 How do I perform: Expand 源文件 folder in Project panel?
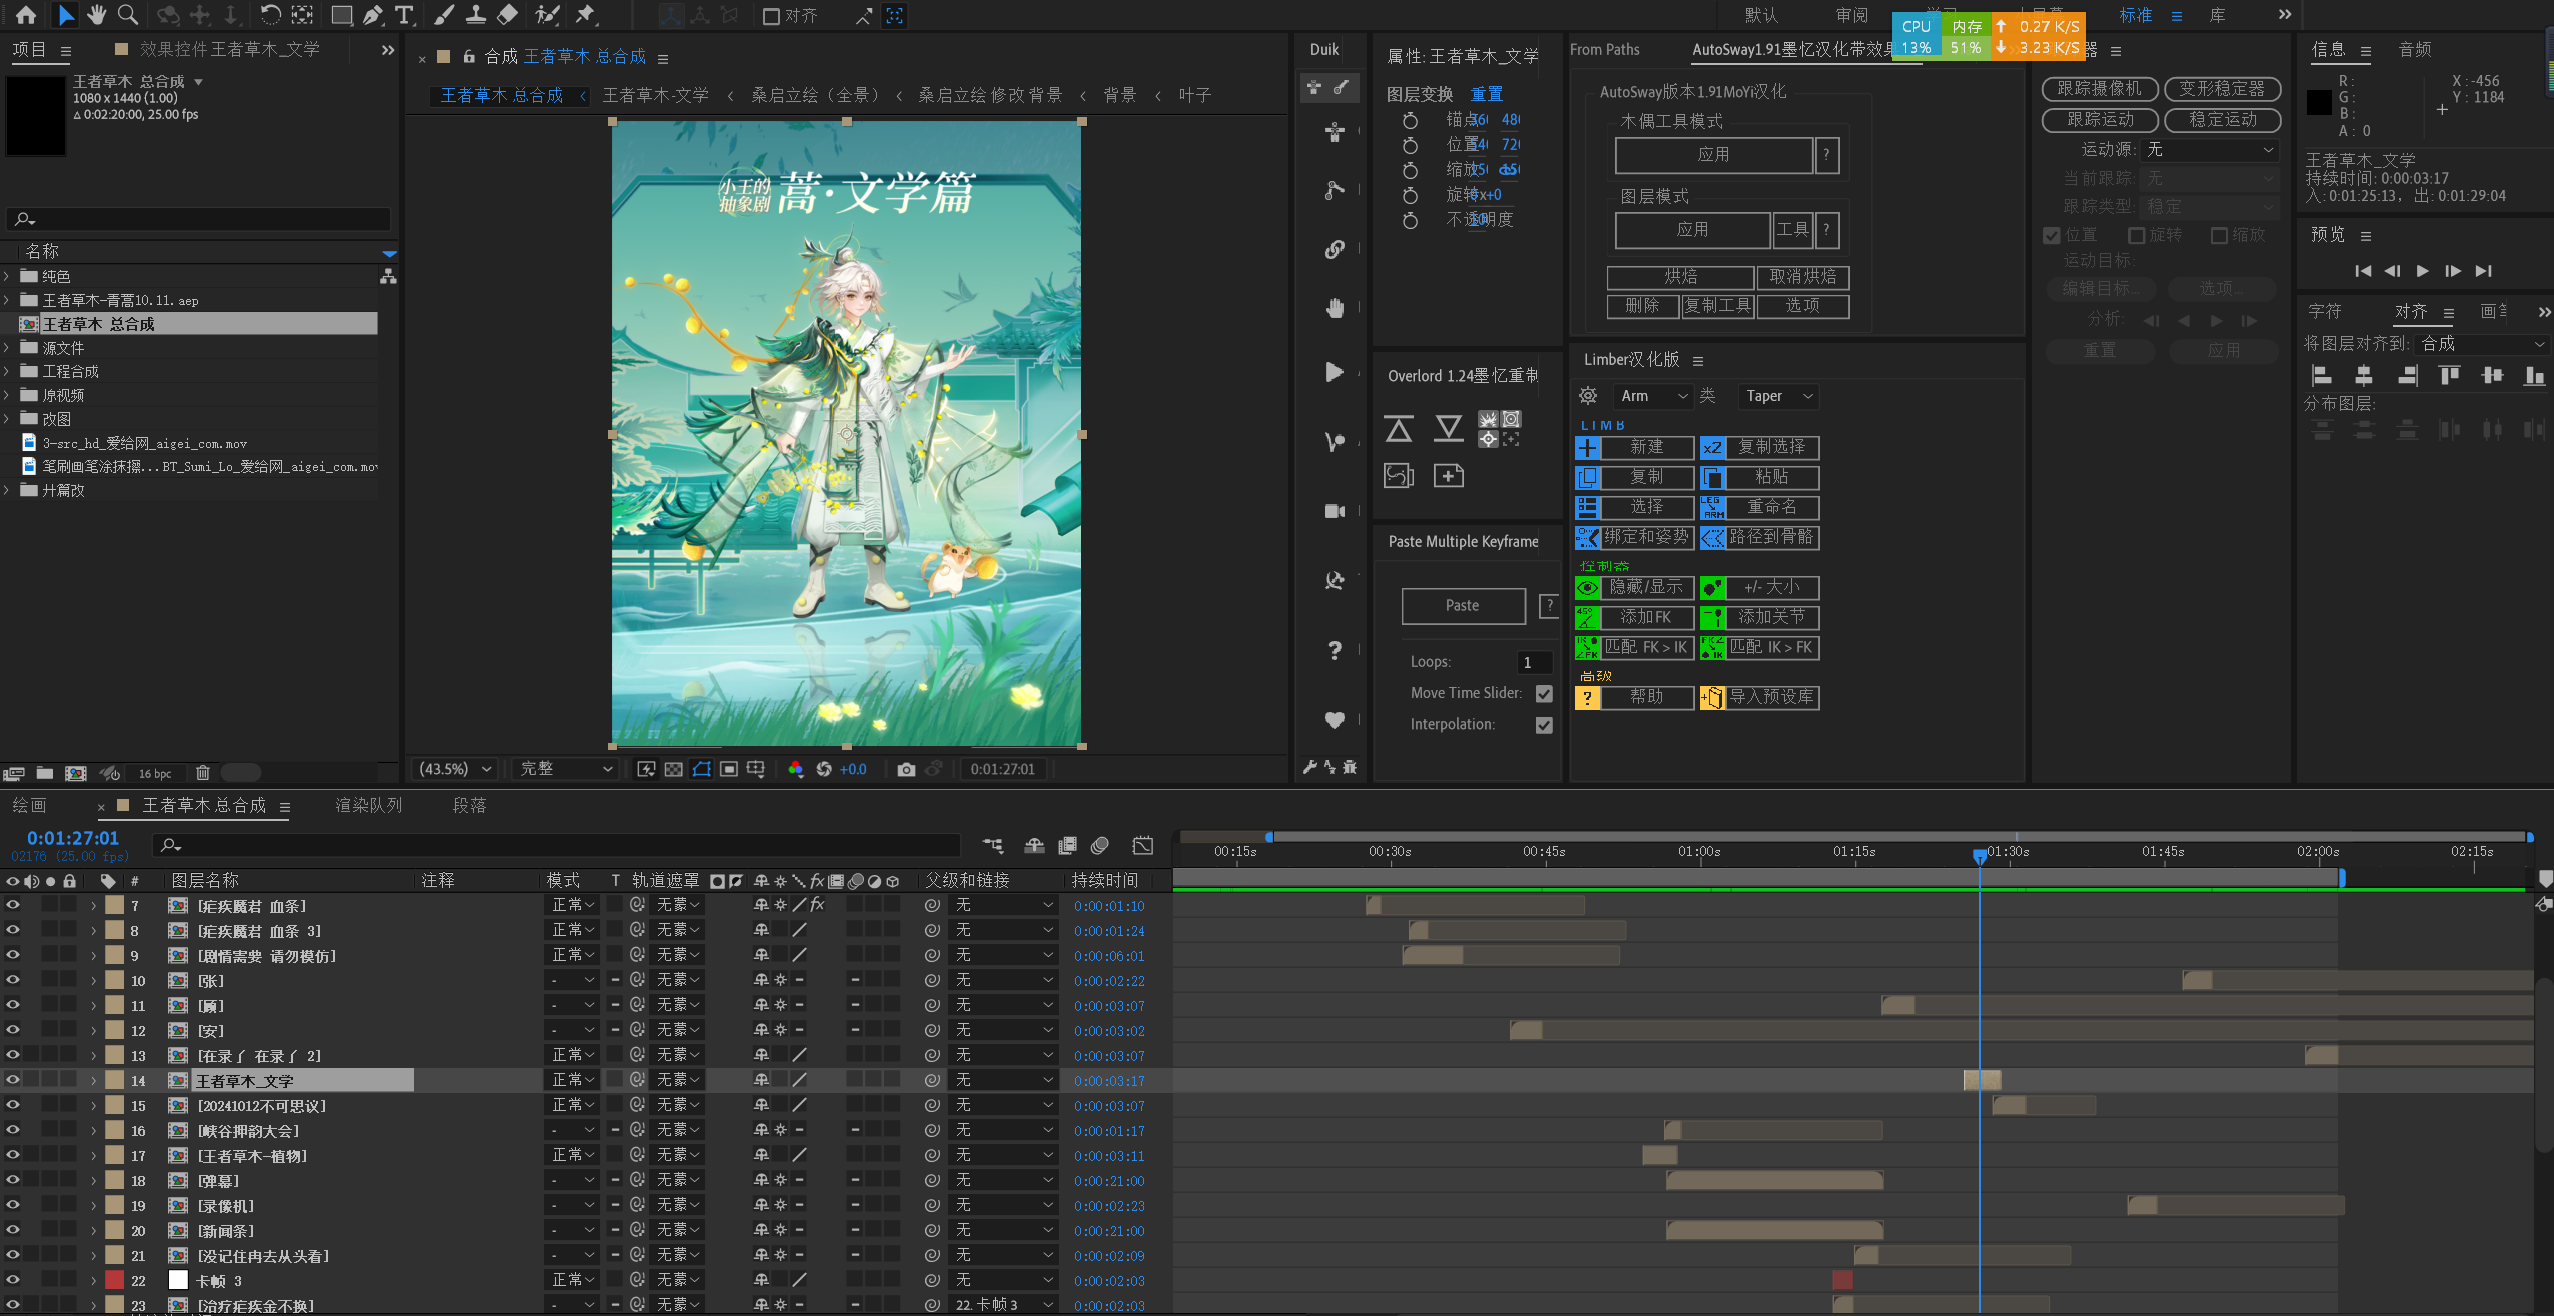[x=7, y=348]
